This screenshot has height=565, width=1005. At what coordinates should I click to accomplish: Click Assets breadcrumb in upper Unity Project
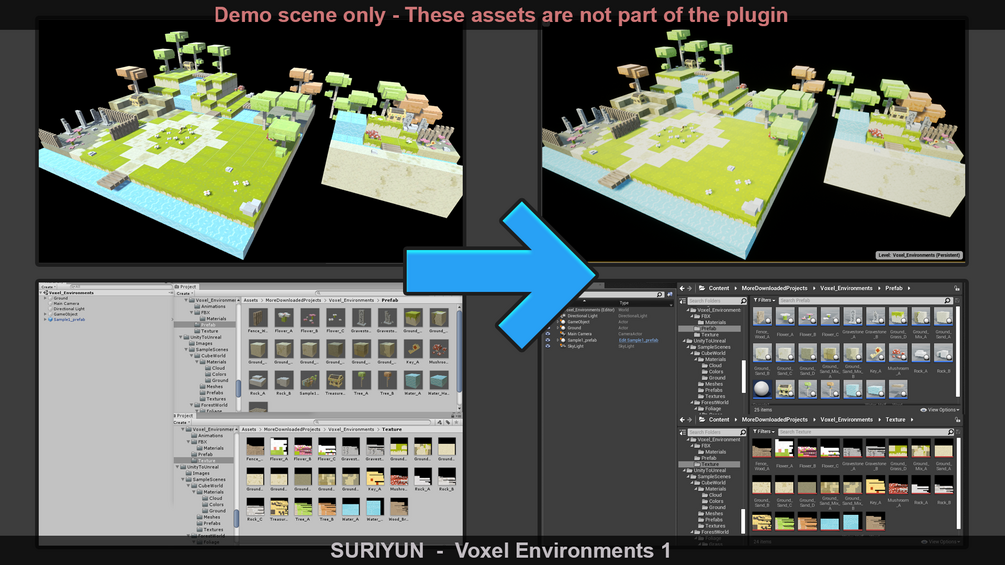pyautogui.click(x=251, y=300)
